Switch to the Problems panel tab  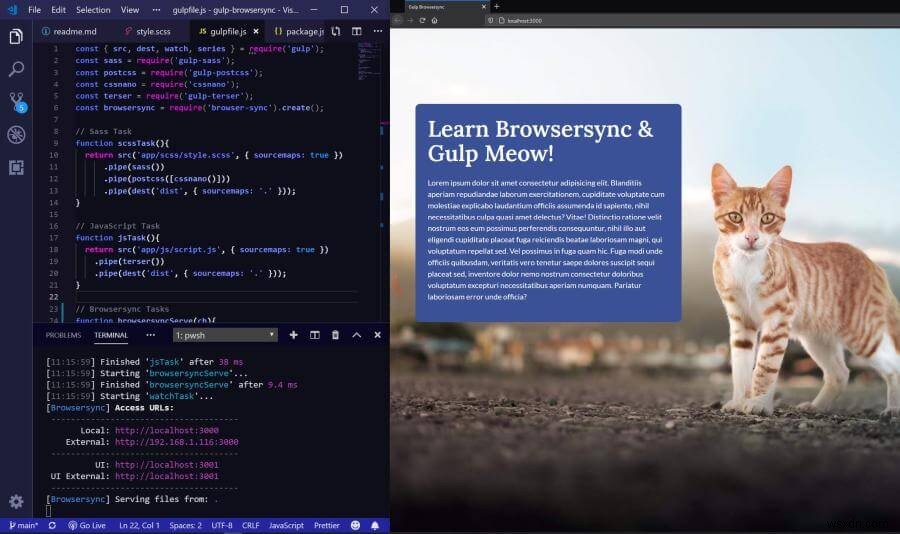coord(63,335)
